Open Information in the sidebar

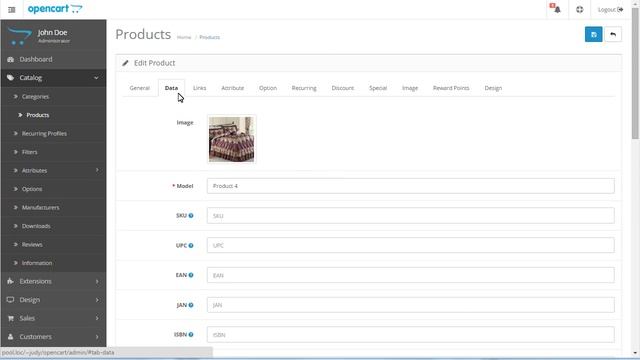tap(37, 263)
